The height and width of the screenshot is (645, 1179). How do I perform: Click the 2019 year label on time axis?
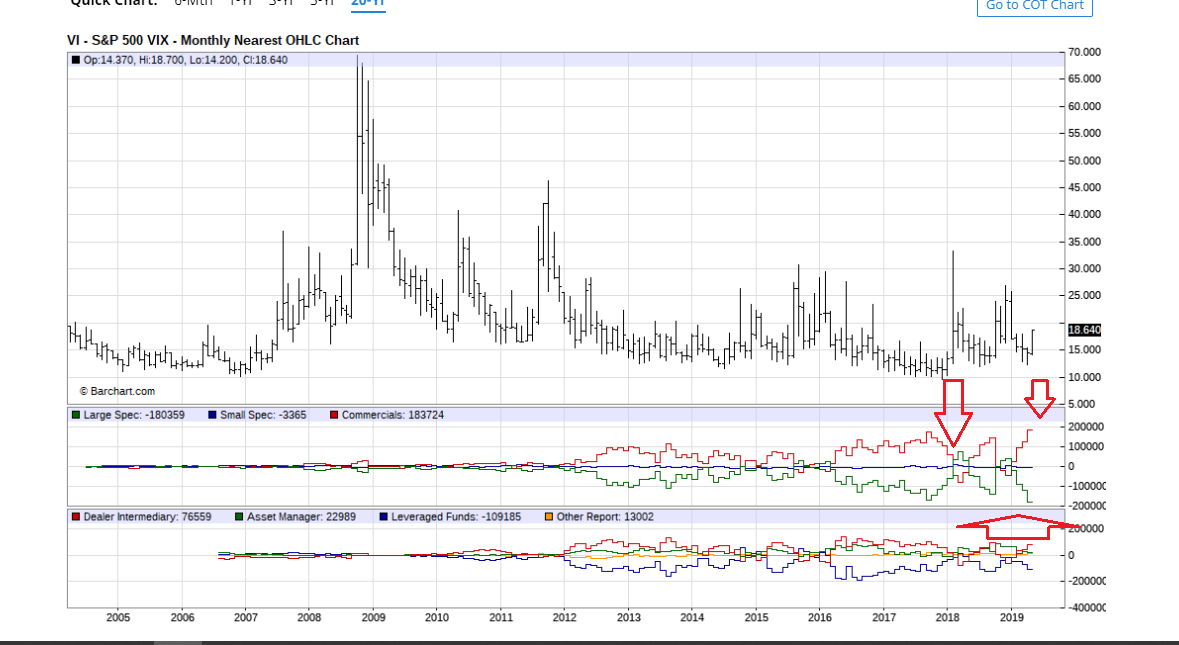coord(1012,618)
